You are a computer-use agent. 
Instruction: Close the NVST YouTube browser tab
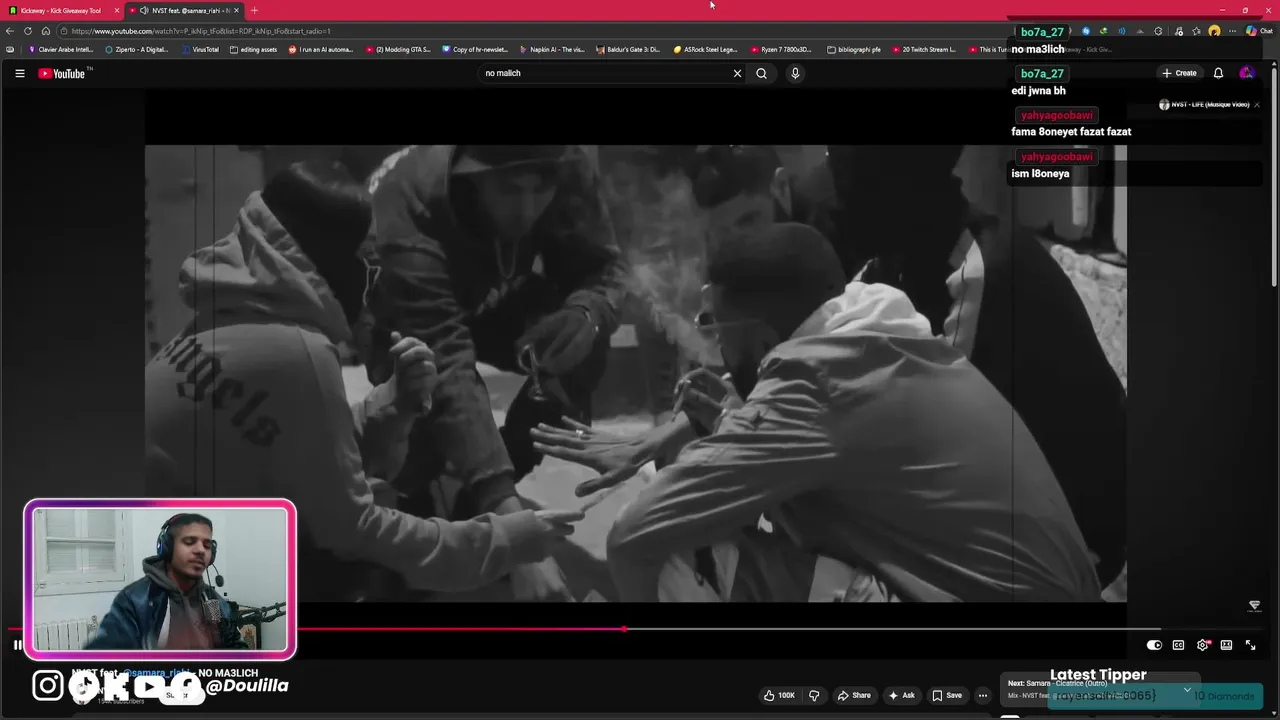tap(236, 10)
